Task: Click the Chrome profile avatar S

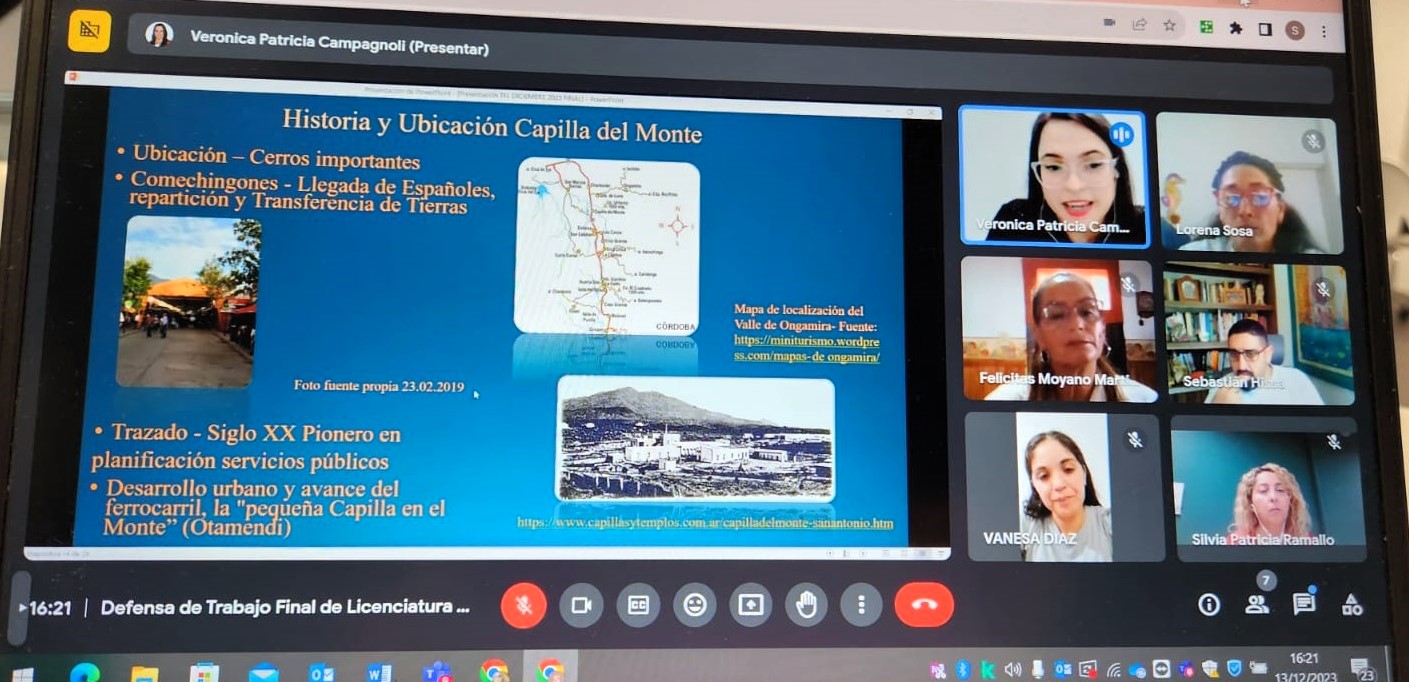Action: [1294, 30]
